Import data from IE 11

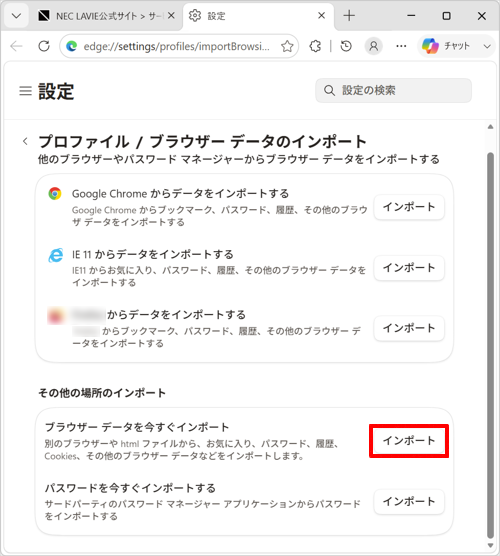[x=409, y=268]
